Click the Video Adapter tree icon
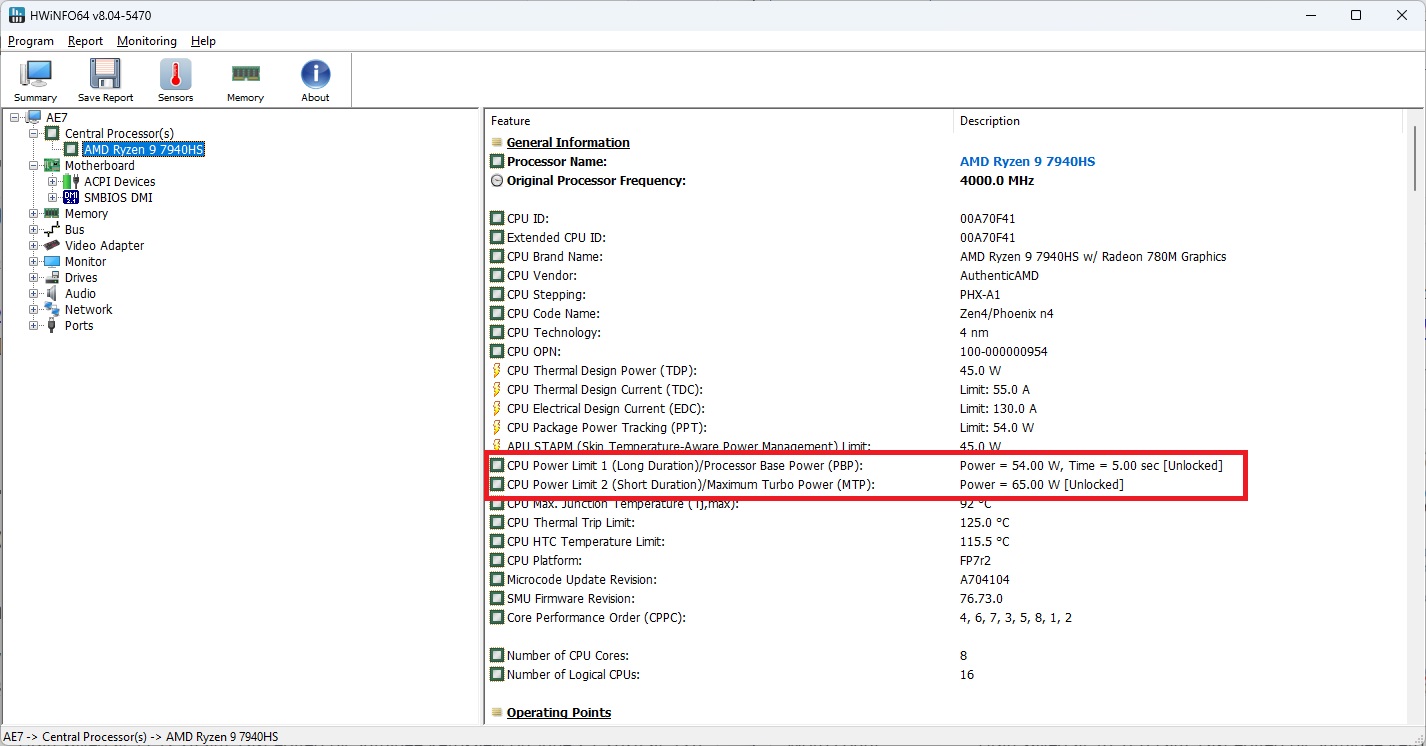1426x746 pixels. pyautogui.click(x=52, y=246)
